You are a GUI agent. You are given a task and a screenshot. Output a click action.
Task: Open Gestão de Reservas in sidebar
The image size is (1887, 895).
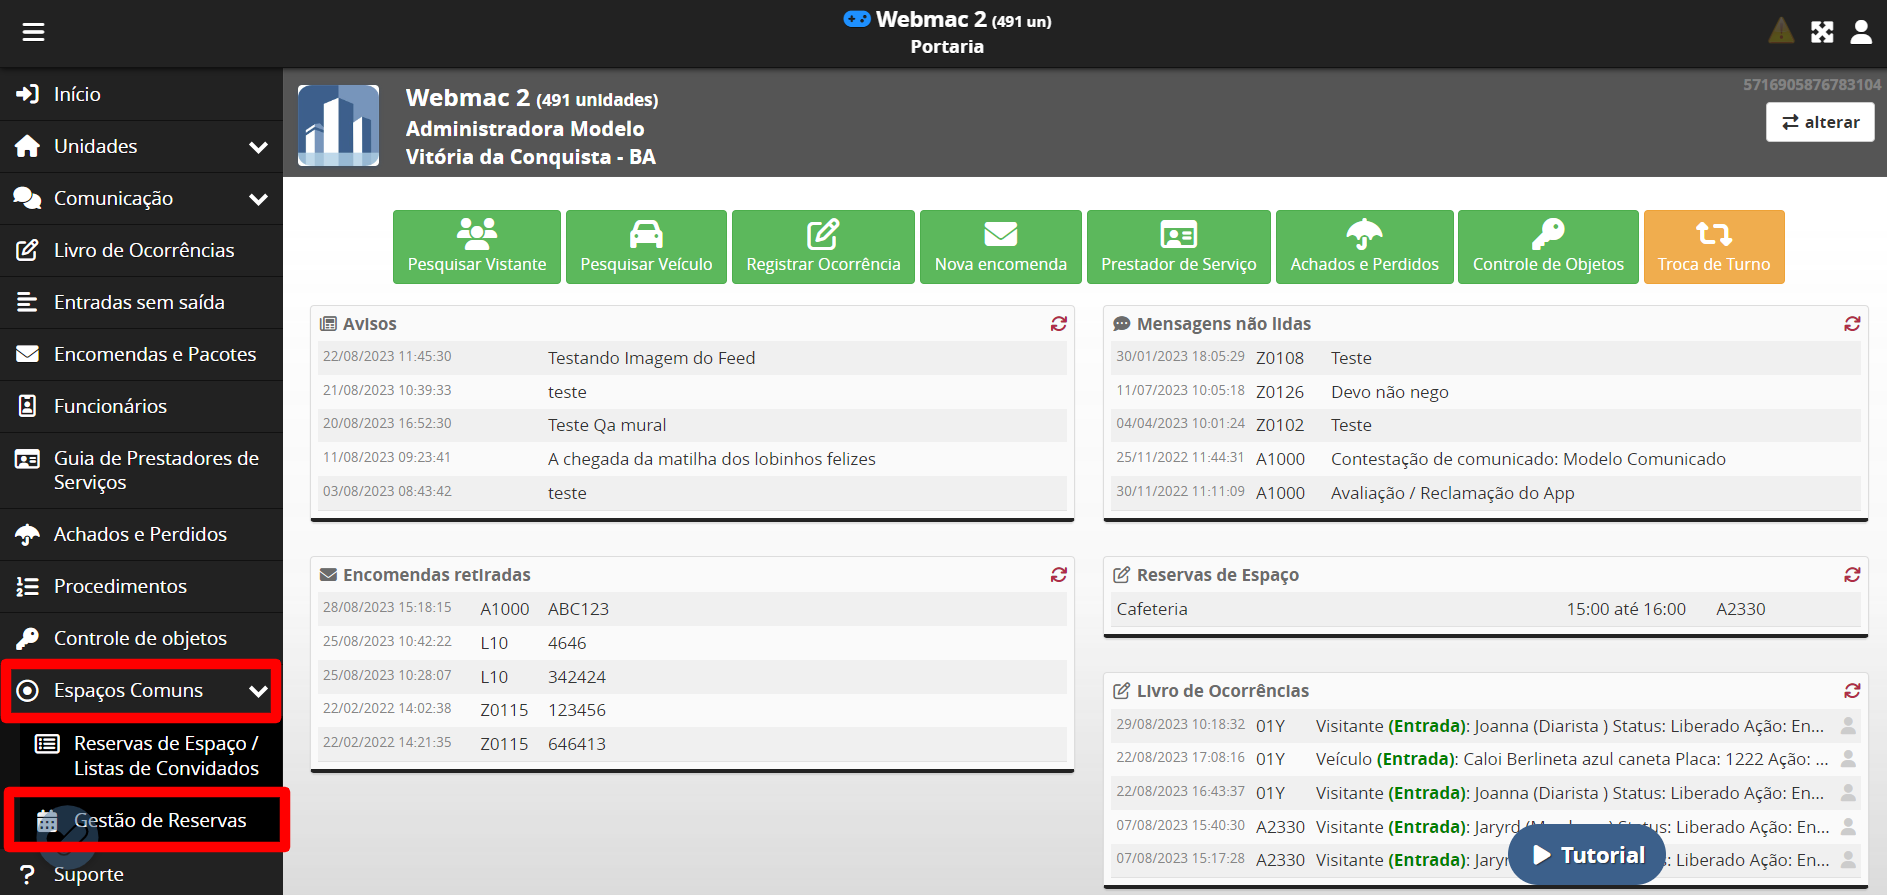point(159,821)
